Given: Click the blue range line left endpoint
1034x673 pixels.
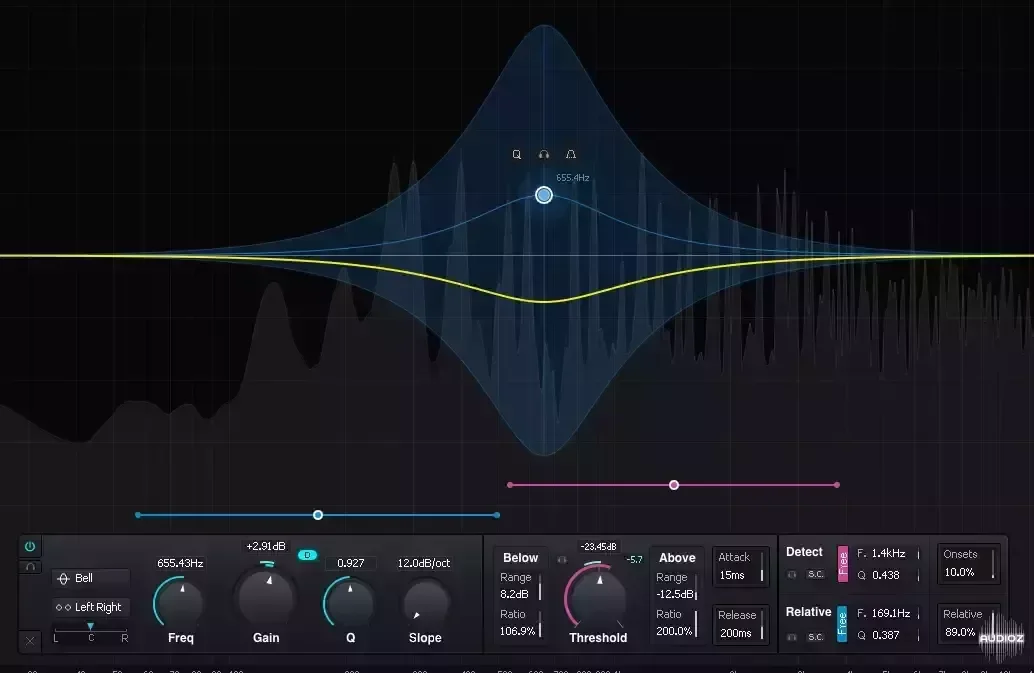Looking at the screenshot, I should pyautogui.click(x=138, y=515).
